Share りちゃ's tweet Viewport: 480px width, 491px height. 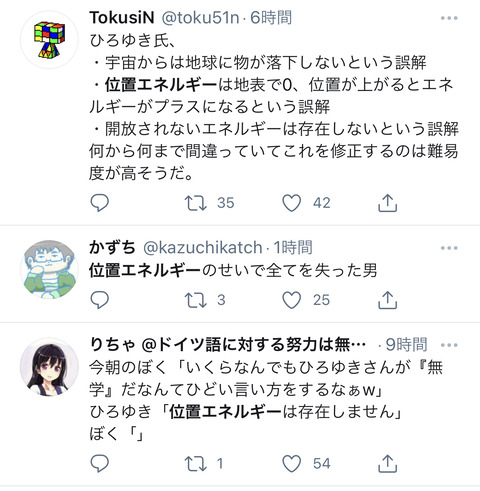[387, 463]
